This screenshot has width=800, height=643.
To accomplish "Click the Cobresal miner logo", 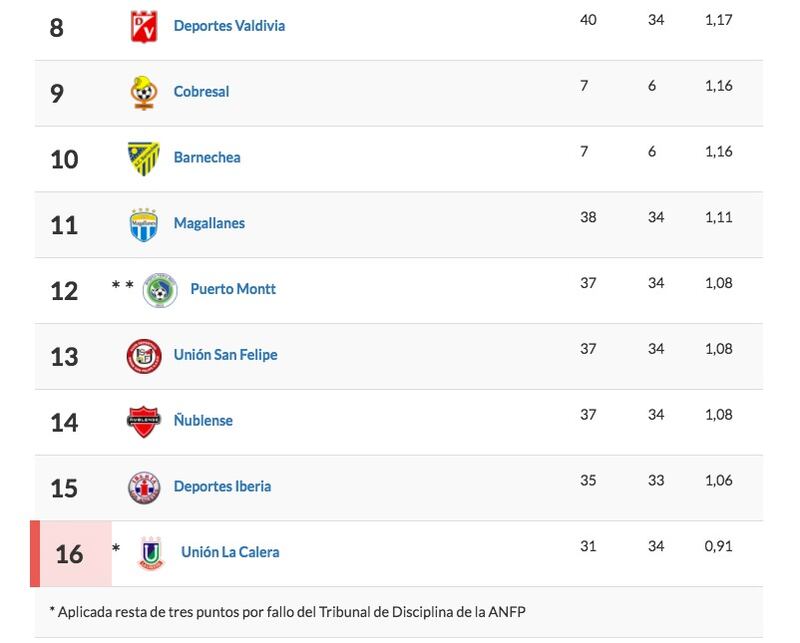I will click(144, 92).
